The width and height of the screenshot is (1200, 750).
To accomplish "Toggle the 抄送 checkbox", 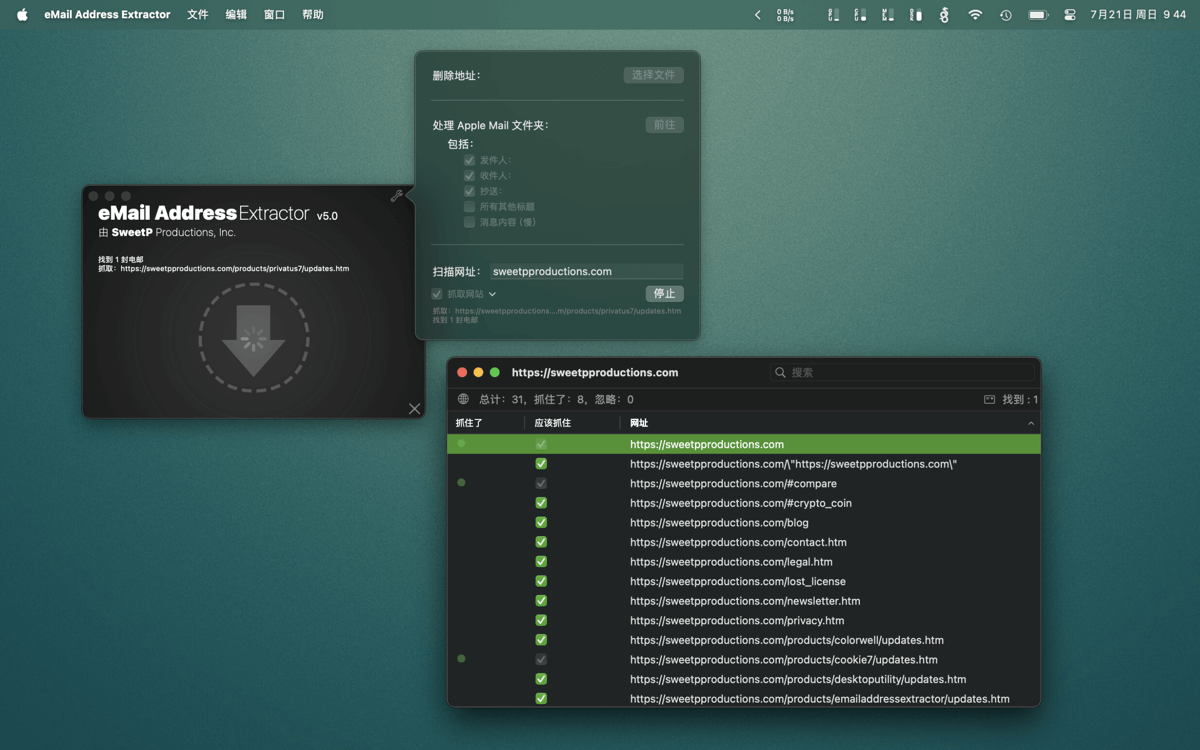I will (x=469, y=191).
